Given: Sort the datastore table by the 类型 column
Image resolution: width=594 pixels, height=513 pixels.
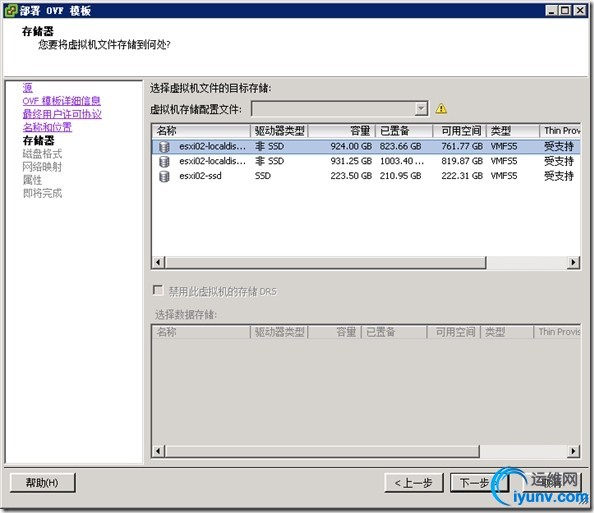Looking at the screenshot, I should (513, 131).
